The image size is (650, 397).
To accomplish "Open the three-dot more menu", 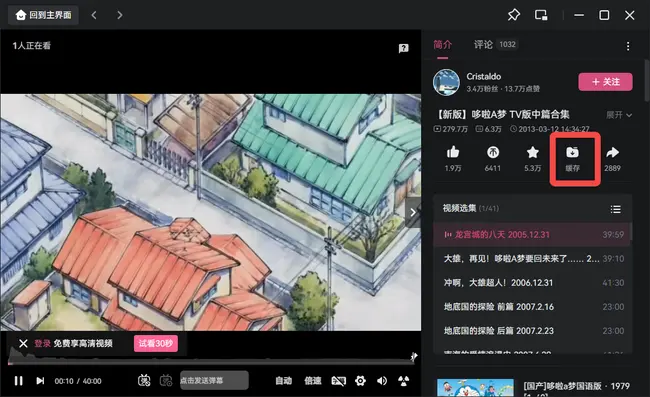I will (x=628, y=46).
